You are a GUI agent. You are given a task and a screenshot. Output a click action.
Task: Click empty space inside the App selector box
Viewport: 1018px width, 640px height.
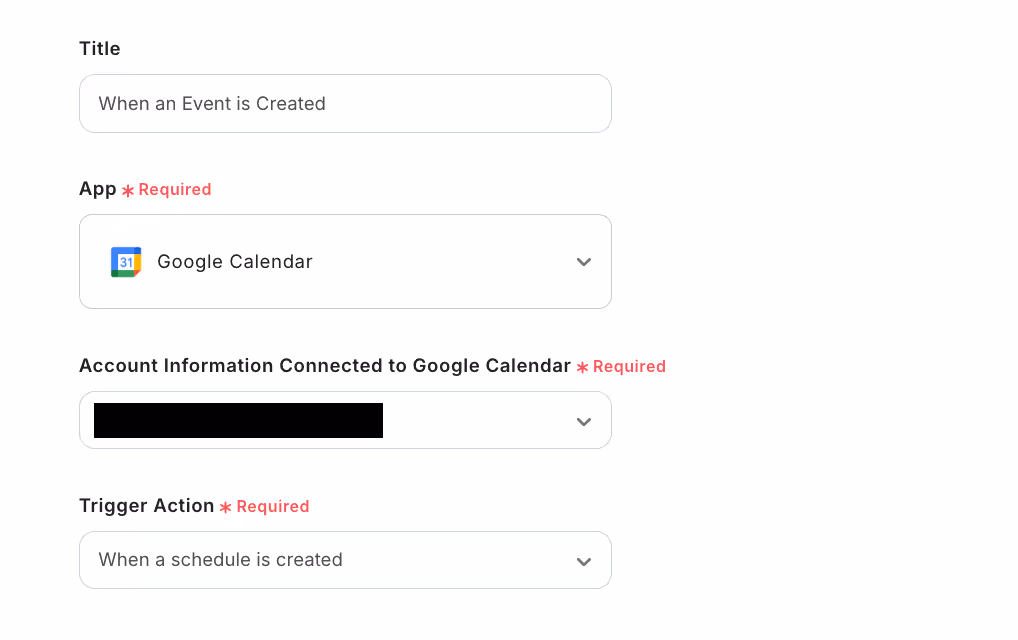coord(440,262)
